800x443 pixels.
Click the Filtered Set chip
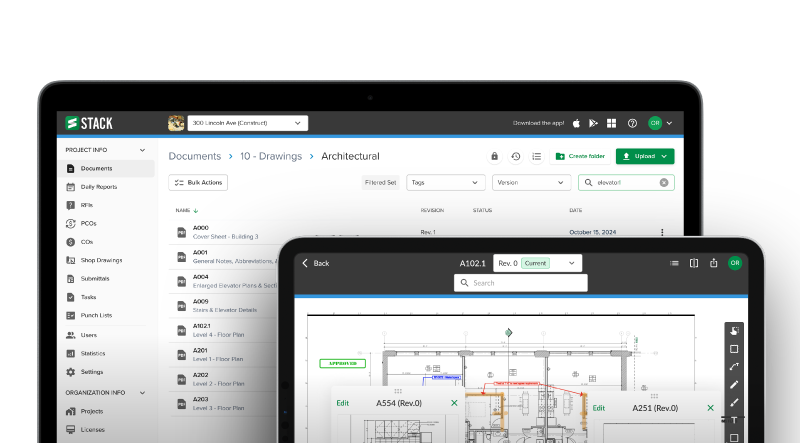pyautogui.click(x=381, y=183)
